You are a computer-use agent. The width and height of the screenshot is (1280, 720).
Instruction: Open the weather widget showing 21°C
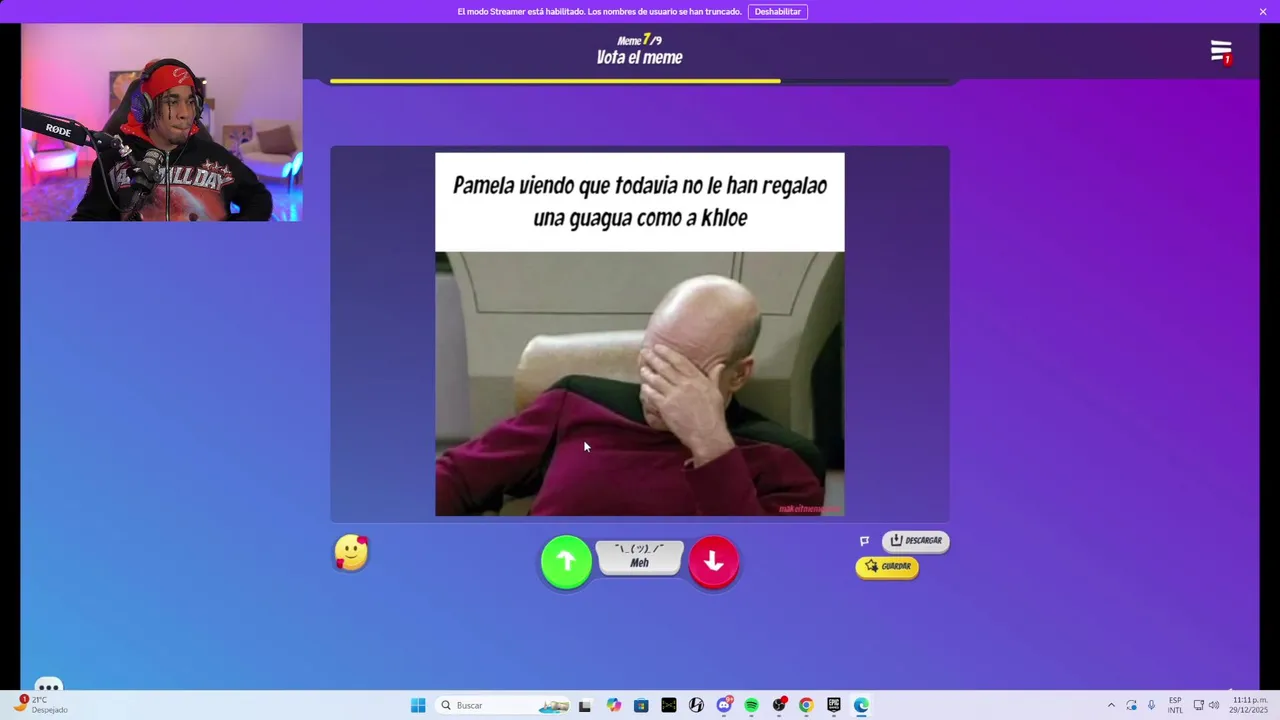click(x=42, y=705)
